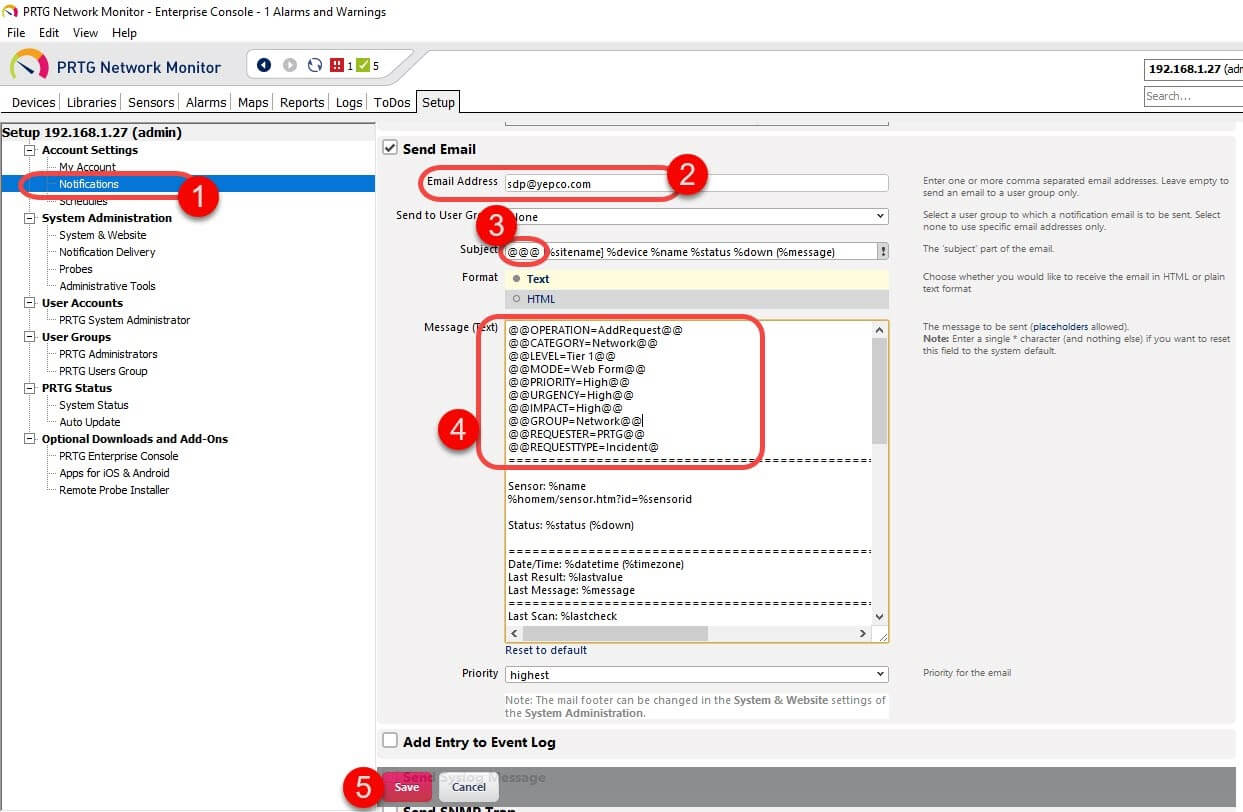Viewport: 1243px width, 812px height.
Task: Open the Help menu
Action: tap(124, 33)
